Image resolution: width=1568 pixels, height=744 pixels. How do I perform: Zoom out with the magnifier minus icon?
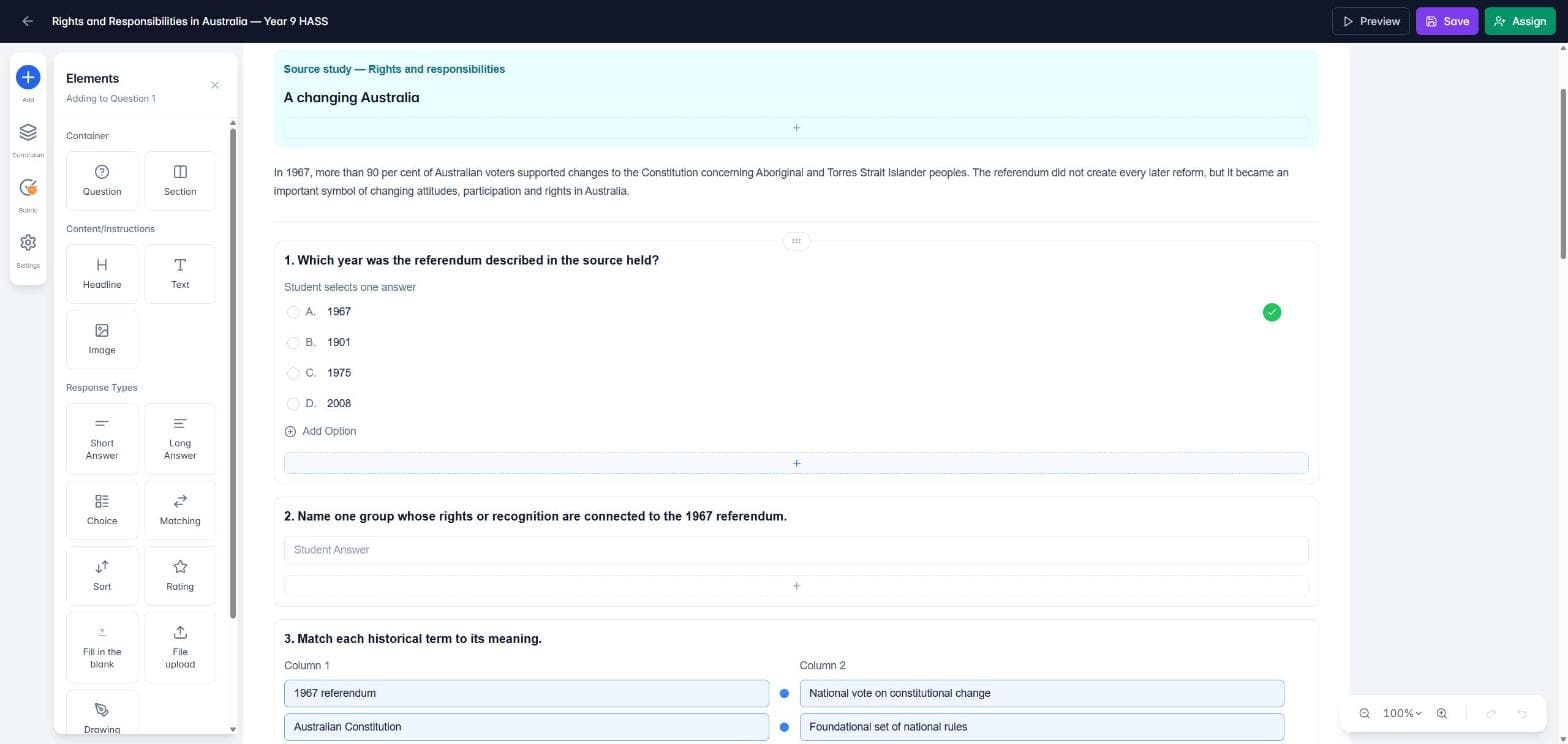tap(1365, 713)
